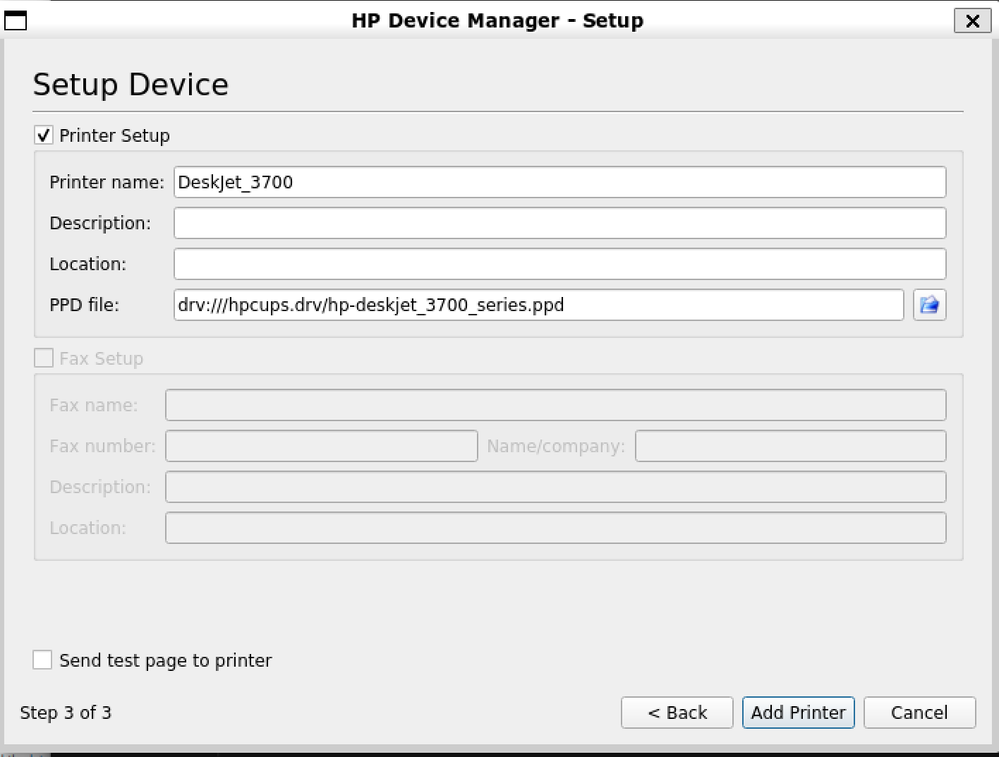Close the HP Device Manager Setup window
Viewport: 999px width, 757px height.
coord(972,20)
